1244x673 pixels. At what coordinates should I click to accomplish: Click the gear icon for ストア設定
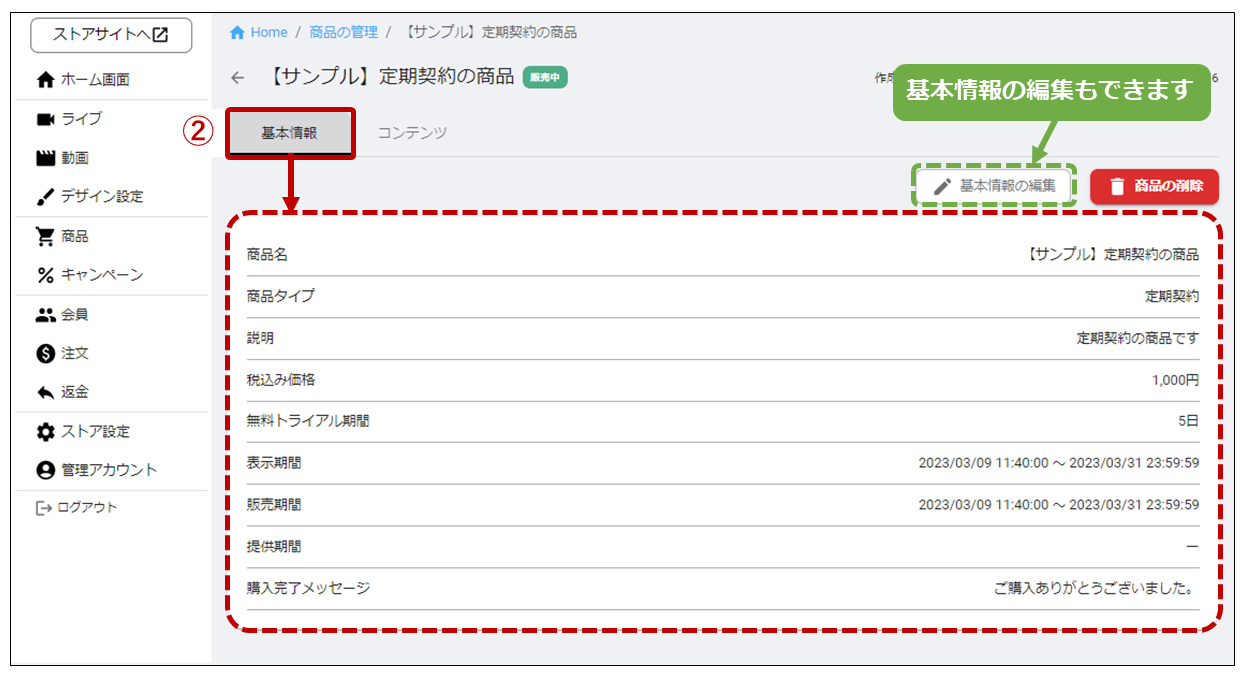[45, 432]
